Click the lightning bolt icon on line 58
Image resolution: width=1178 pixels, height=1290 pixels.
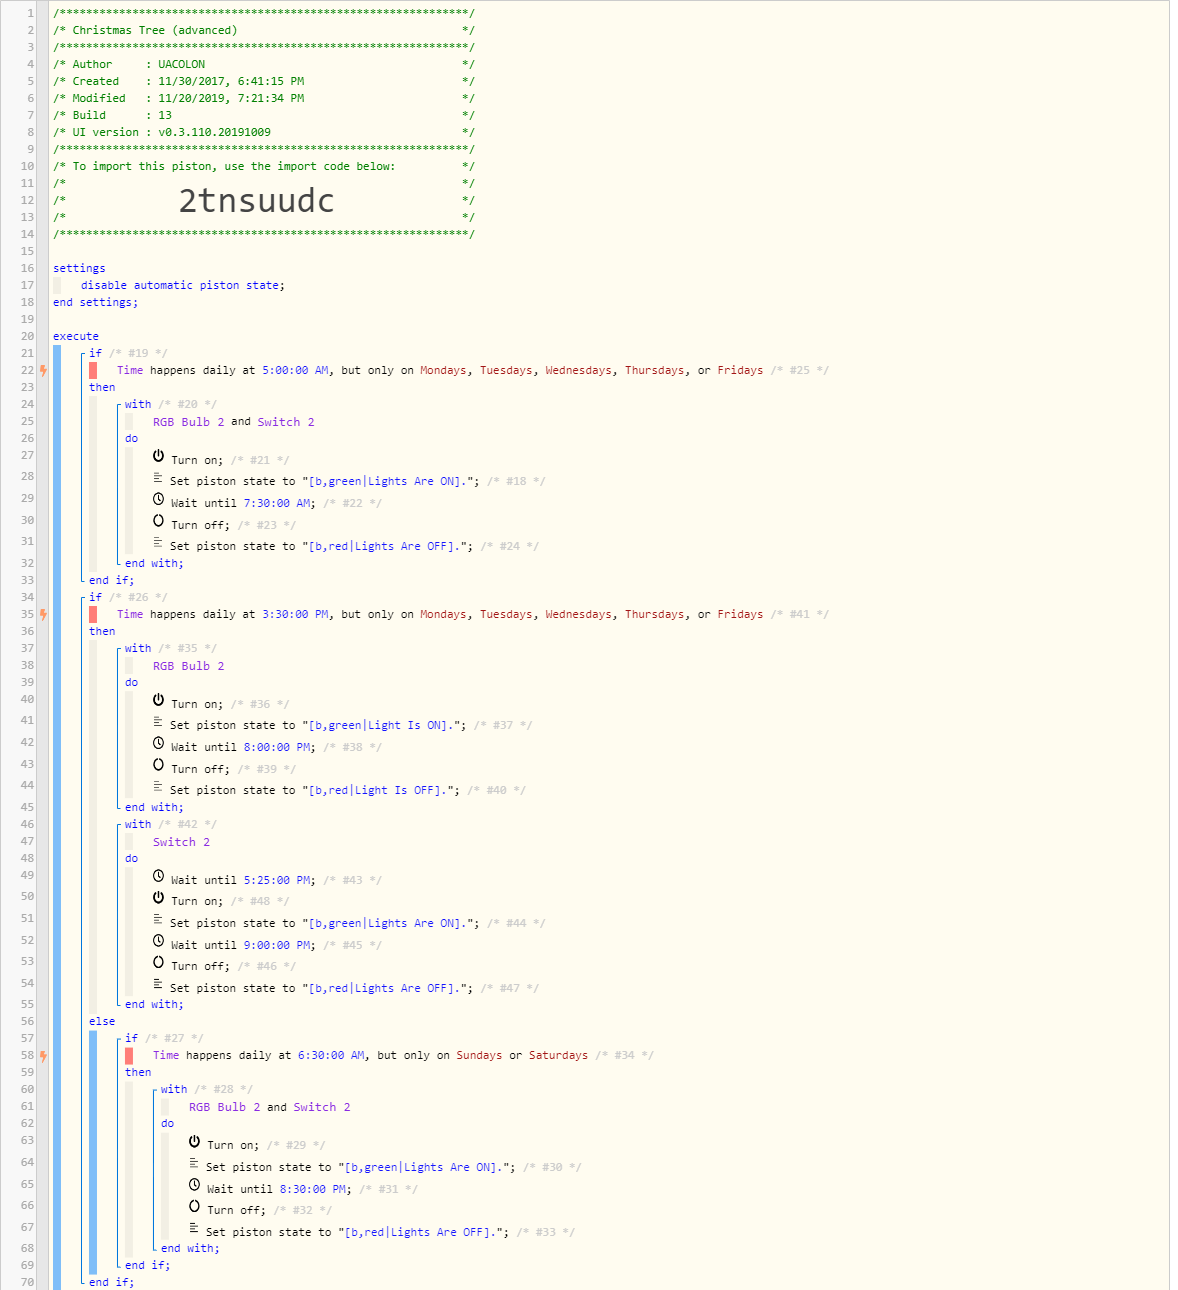43,1055
